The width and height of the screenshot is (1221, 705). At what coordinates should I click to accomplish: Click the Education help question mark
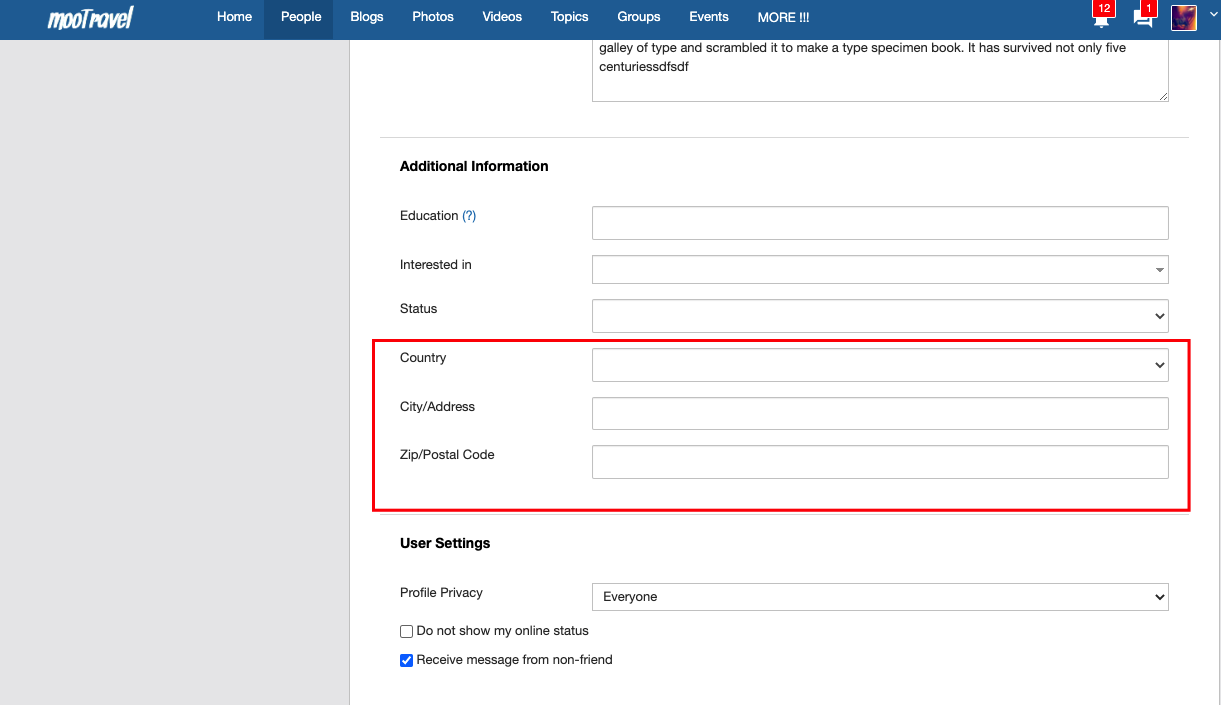469,216
